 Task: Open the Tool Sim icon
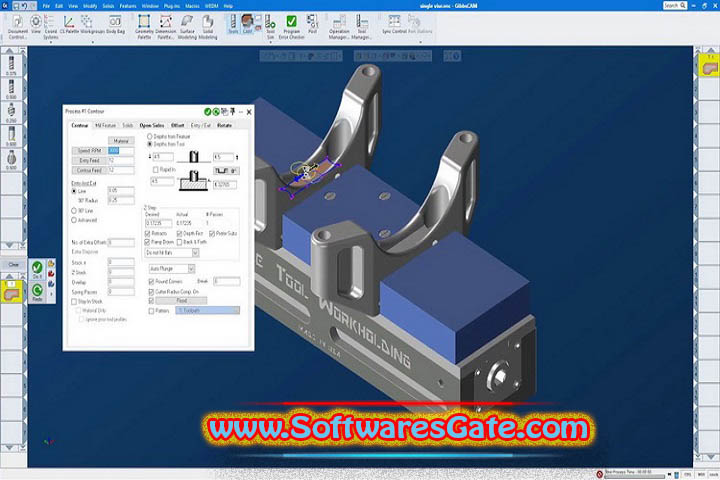point(270,27)
